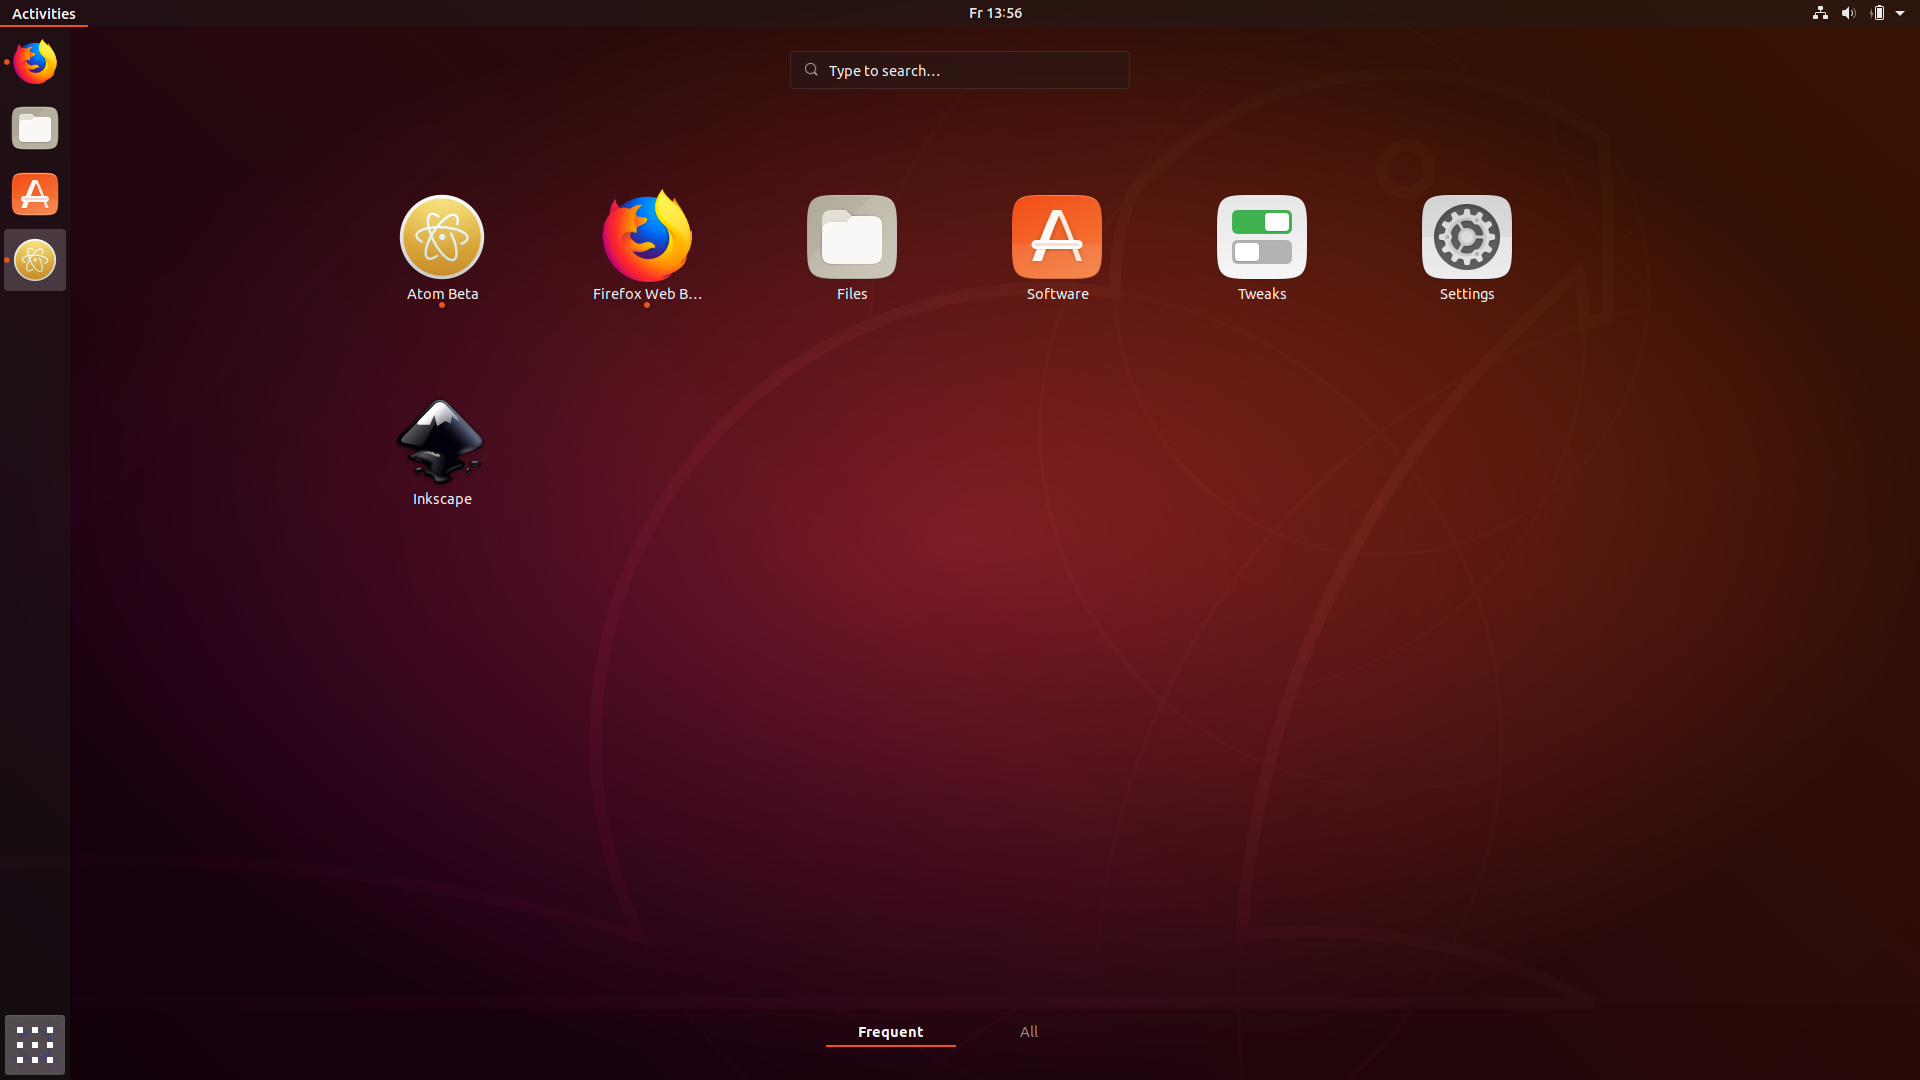Open Ubuntu Software from the app grid
This screenshot has height=1080, width=1920.
[x=1057, y=238]
